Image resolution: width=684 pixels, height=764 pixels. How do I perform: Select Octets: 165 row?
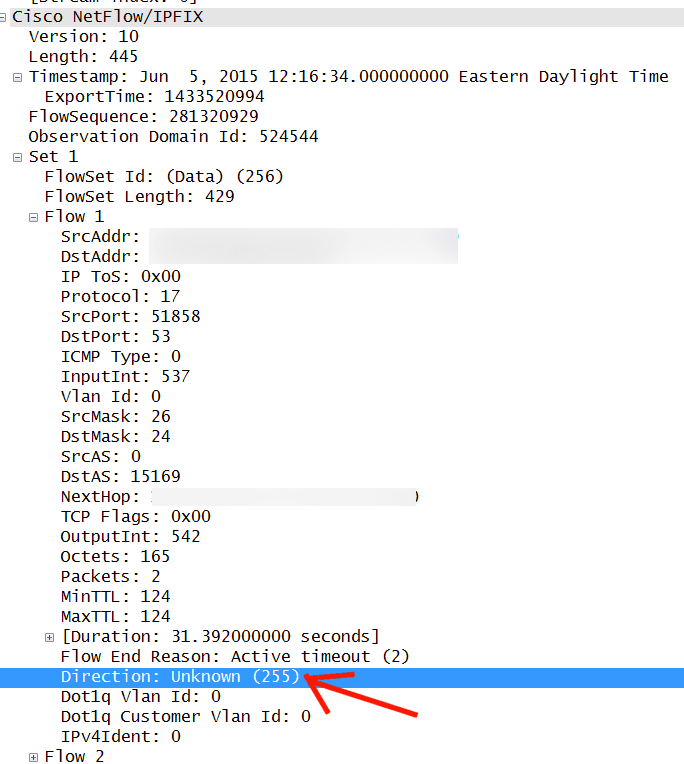(x=115, y=556)
